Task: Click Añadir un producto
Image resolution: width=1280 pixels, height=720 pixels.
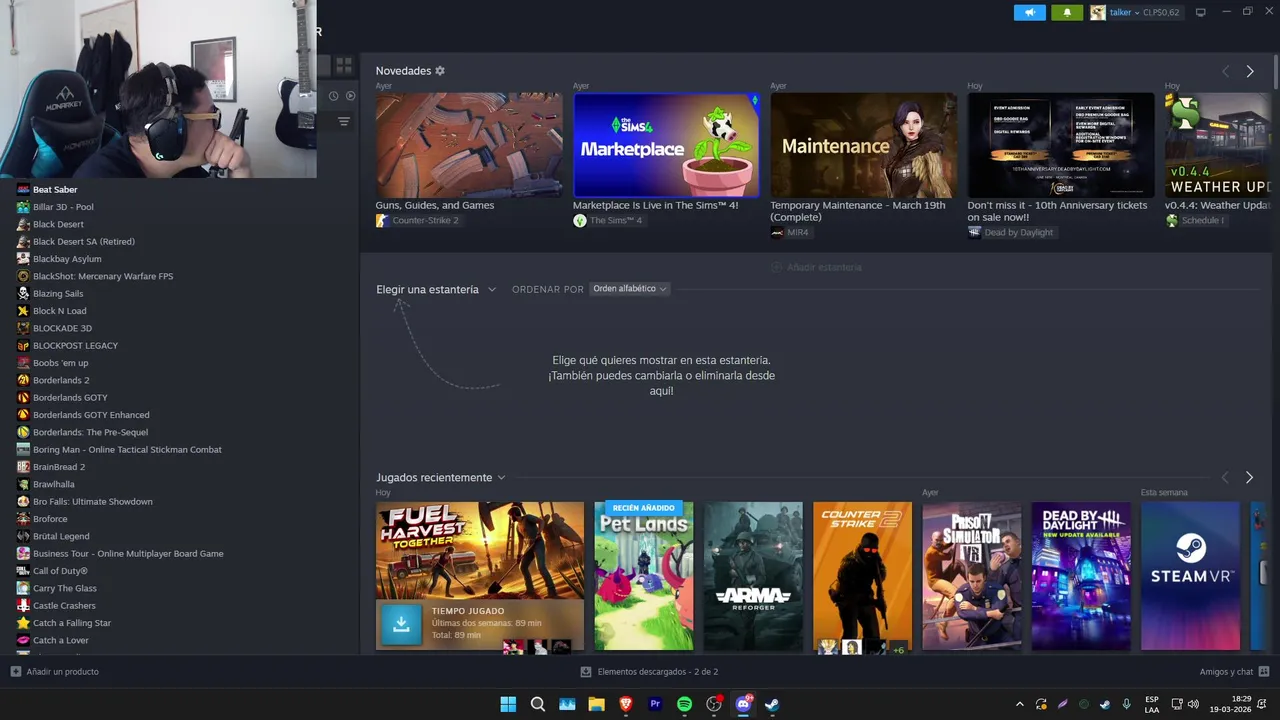Action: pyautogui.click(x=55, y=672)
